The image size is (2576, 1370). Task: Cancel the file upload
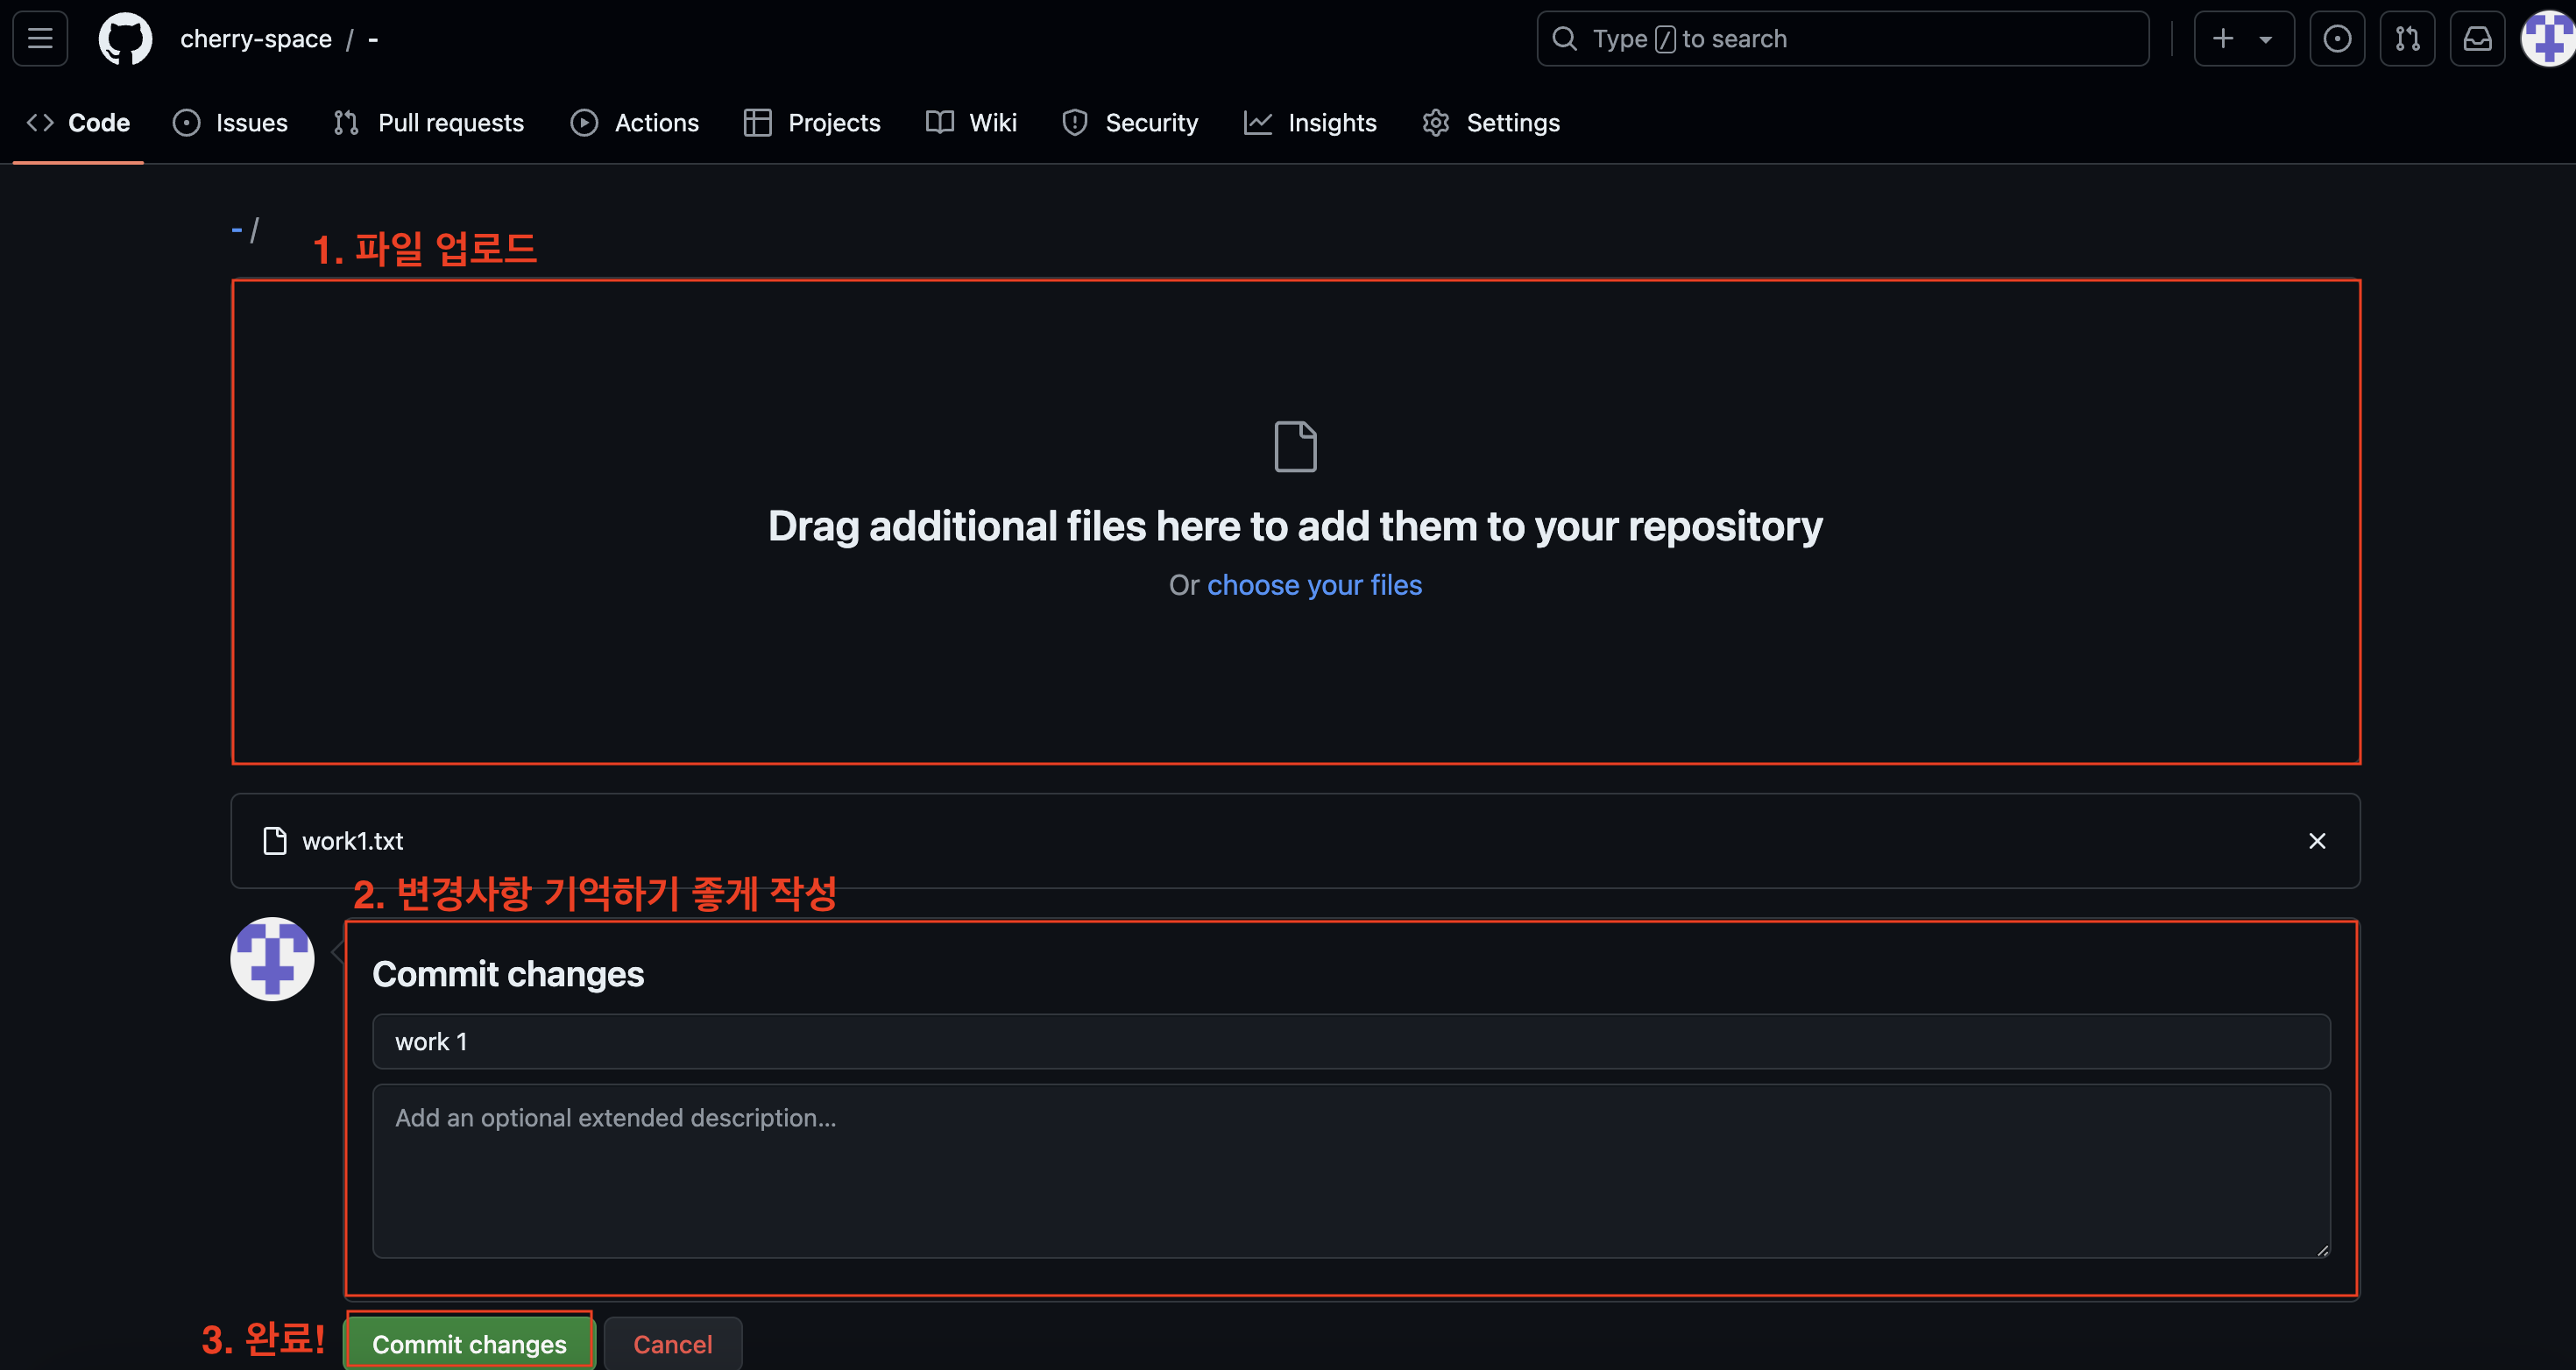click(672, 1344)
